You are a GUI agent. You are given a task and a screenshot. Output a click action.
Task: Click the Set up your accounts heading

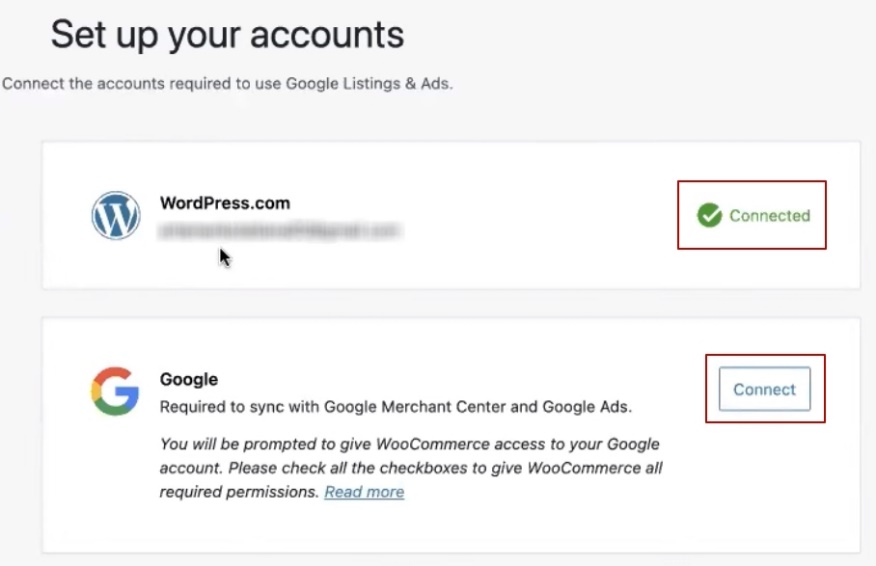click(x=227, y=35)
